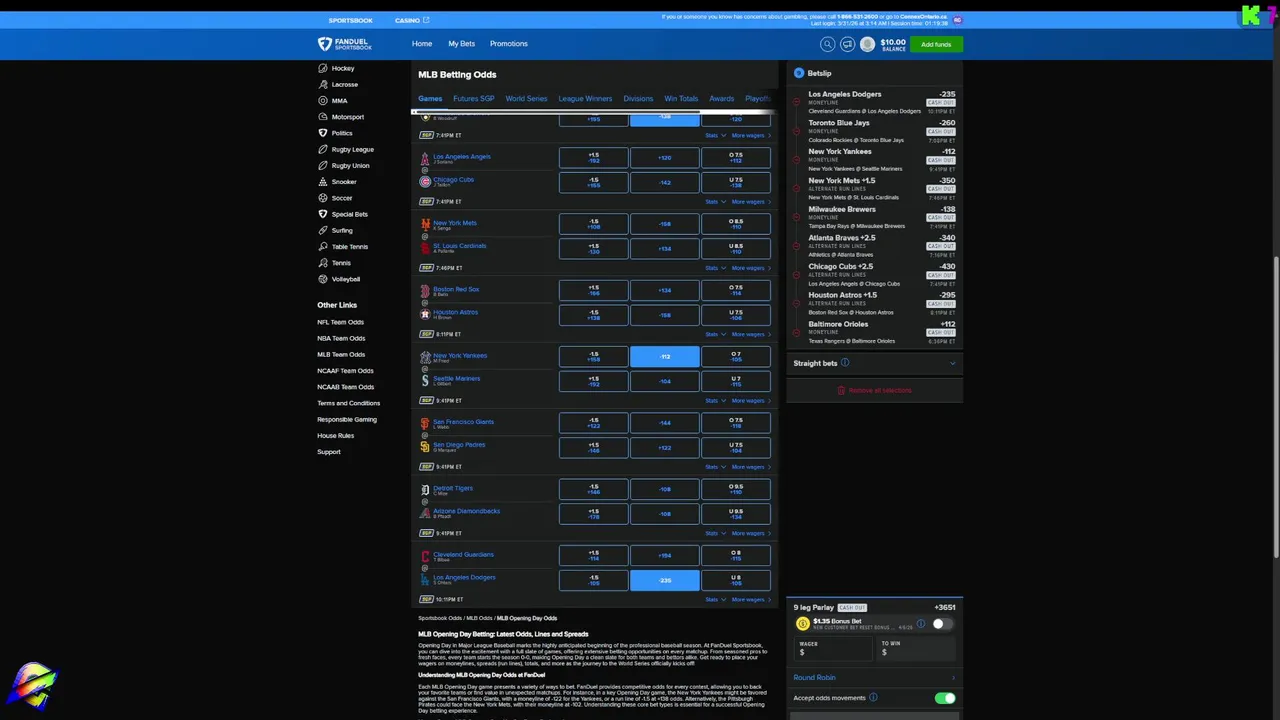Select the Soccer icon in sidebar
The height and width of the screenshot is (720, 1280).
323,198
